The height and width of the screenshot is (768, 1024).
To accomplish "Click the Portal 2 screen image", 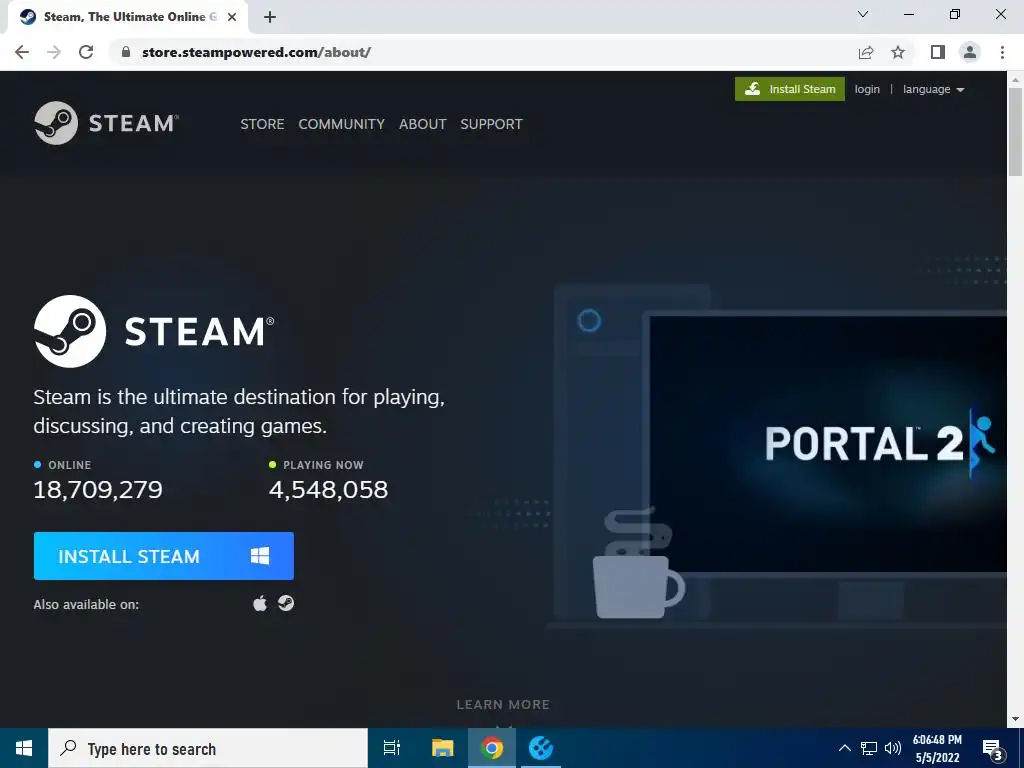I will point(827,443).
